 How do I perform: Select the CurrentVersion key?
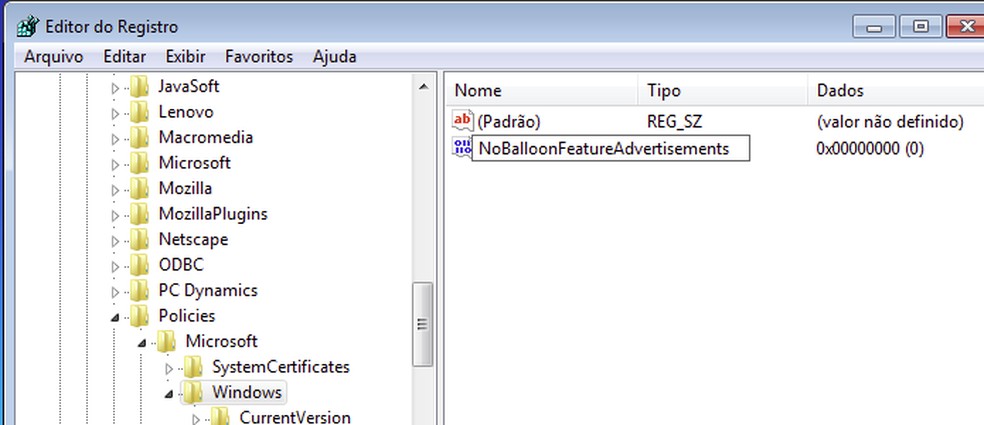pos(295,417)
